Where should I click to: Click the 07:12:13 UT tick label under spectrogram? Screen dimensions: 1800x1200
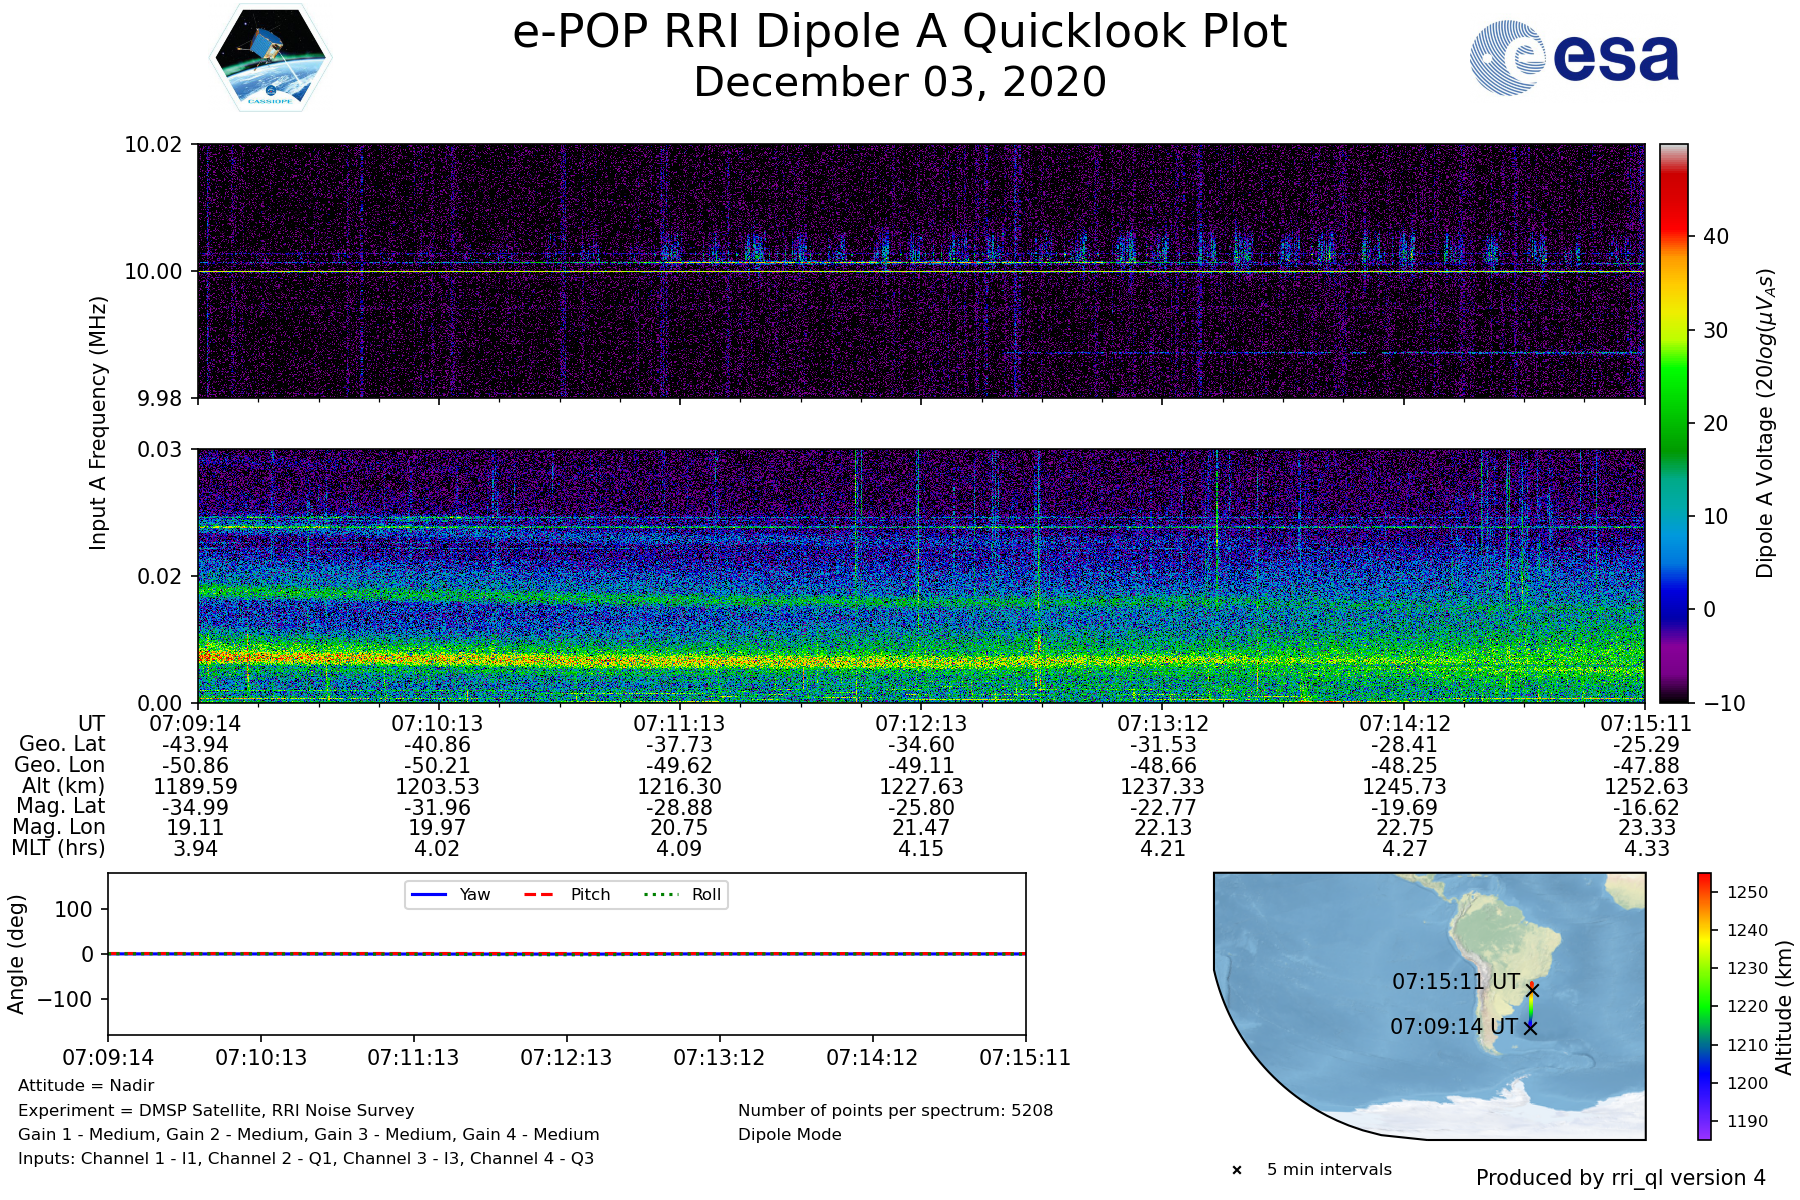(x=921, y=723)
